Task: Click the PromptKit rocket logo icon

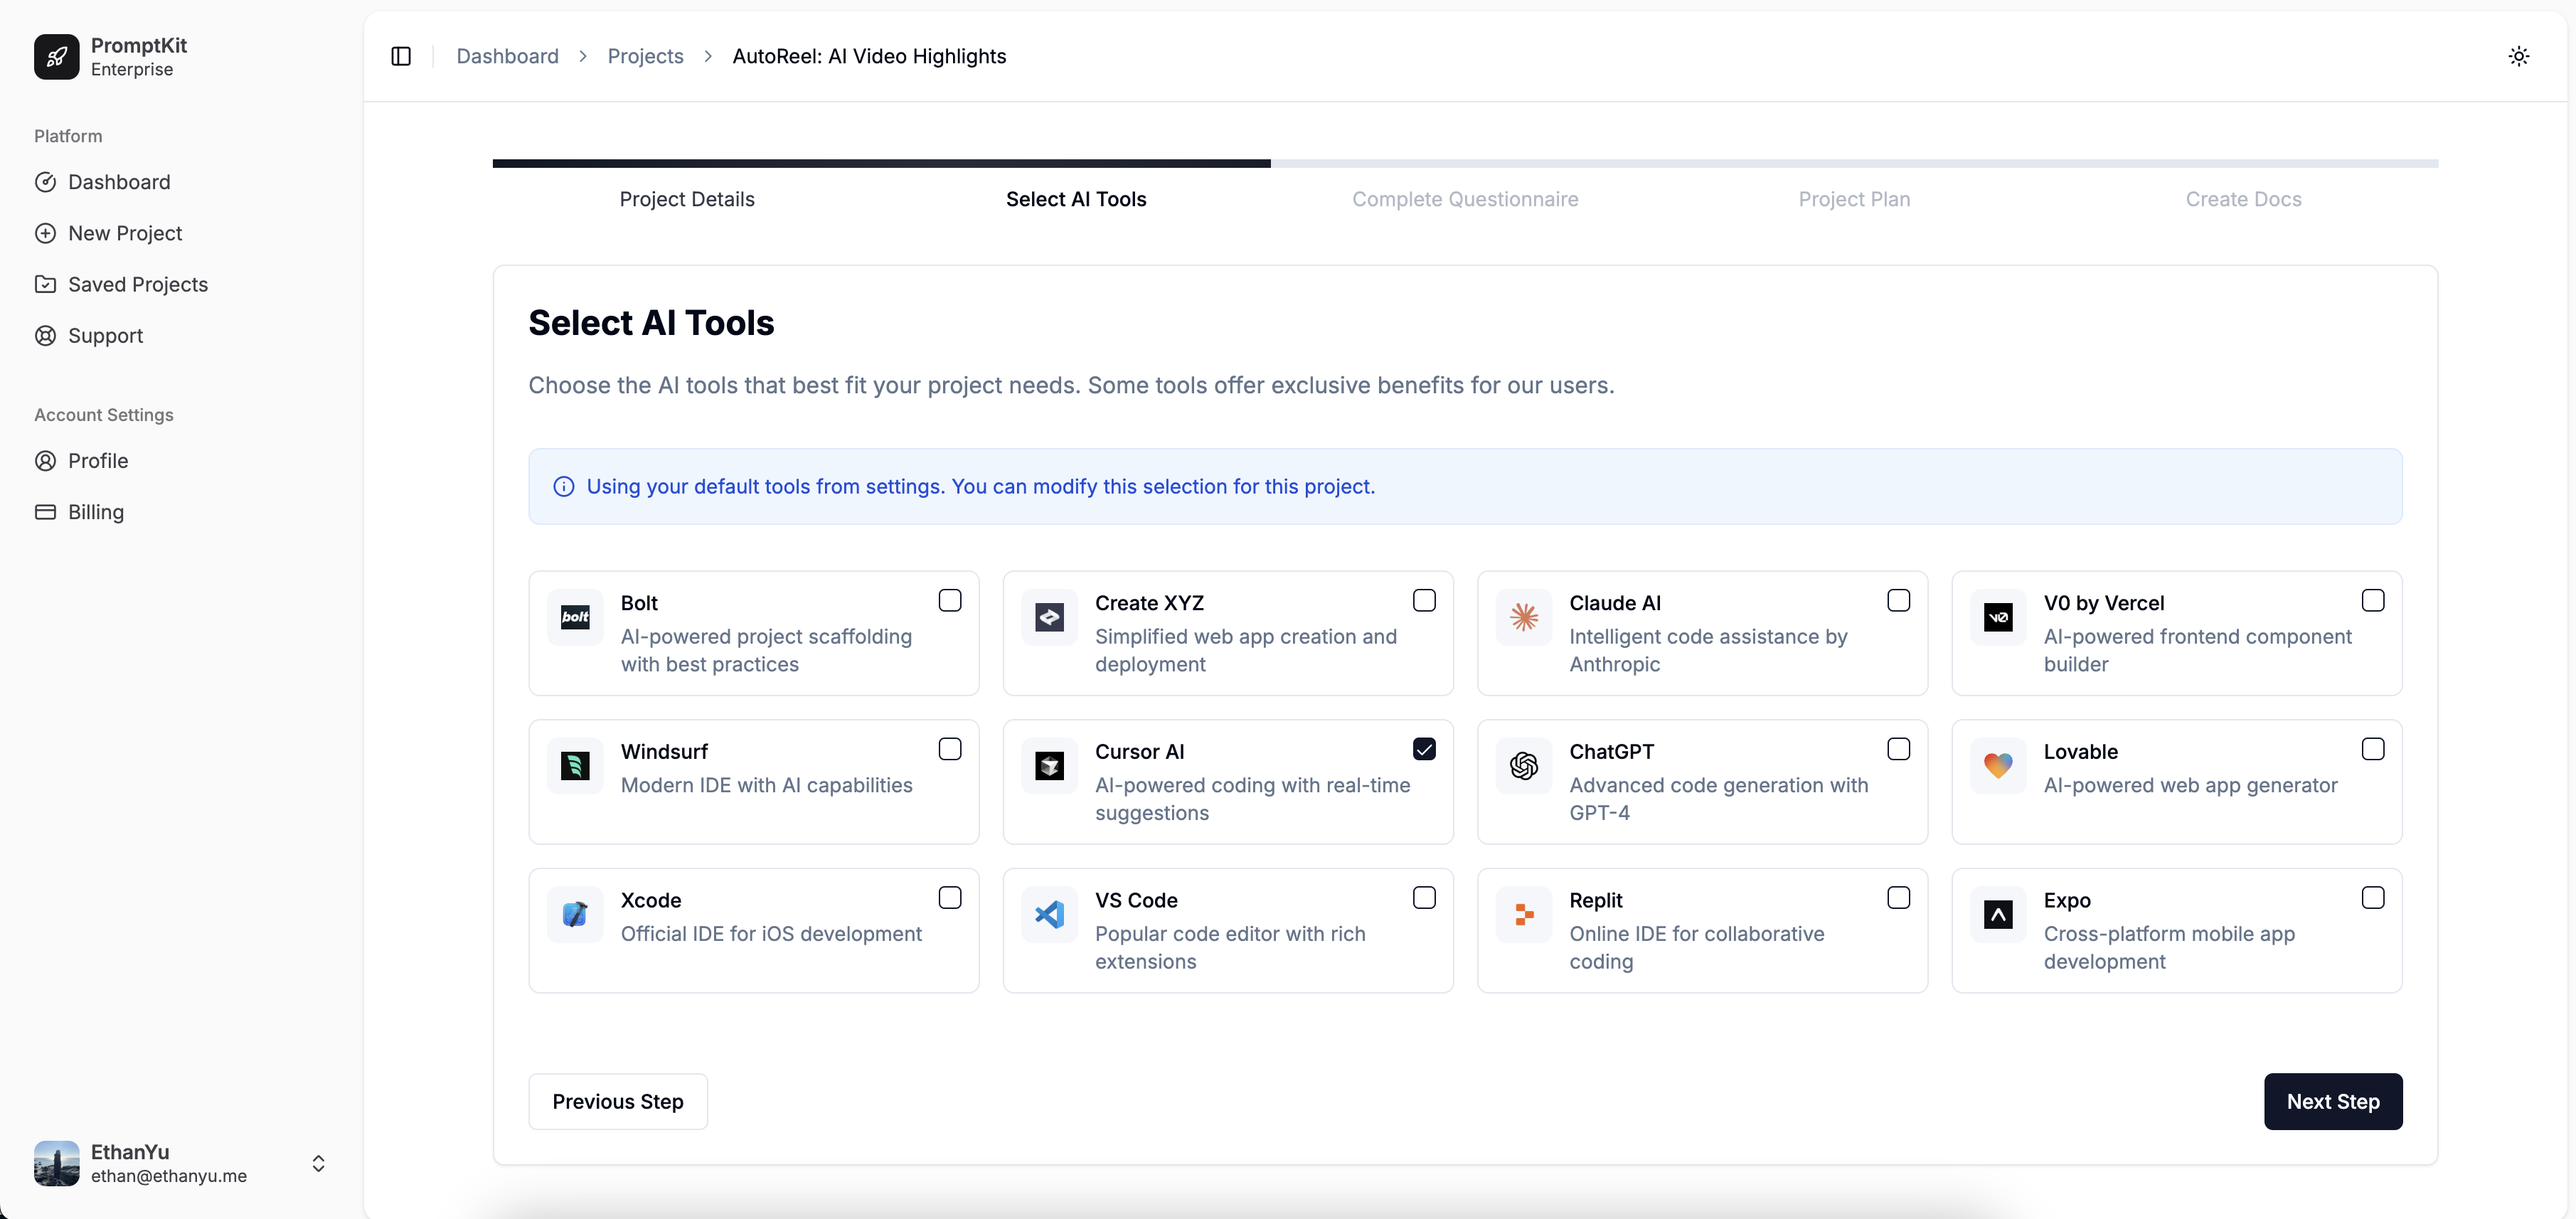Action: pos(56,56)
